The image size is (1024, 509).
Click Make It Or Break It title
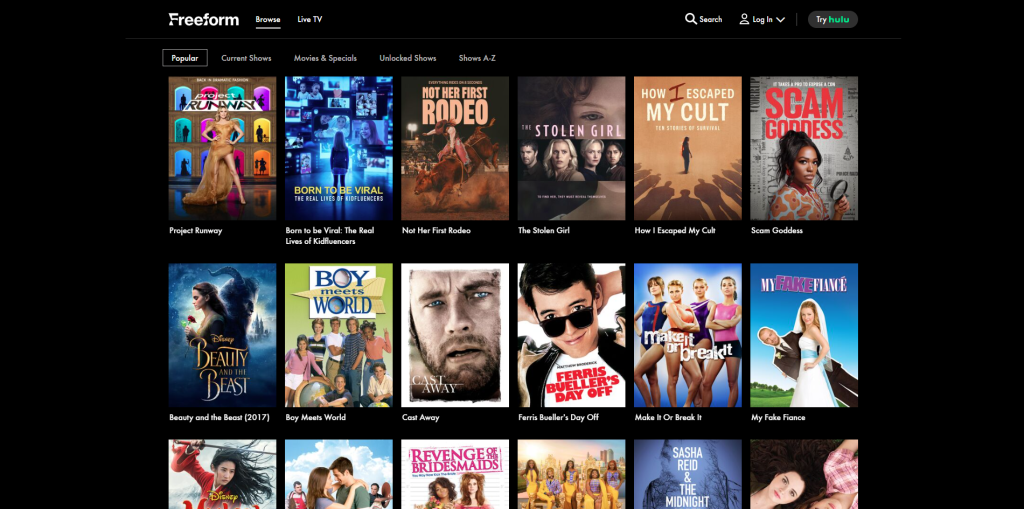(x=668, y=418)
